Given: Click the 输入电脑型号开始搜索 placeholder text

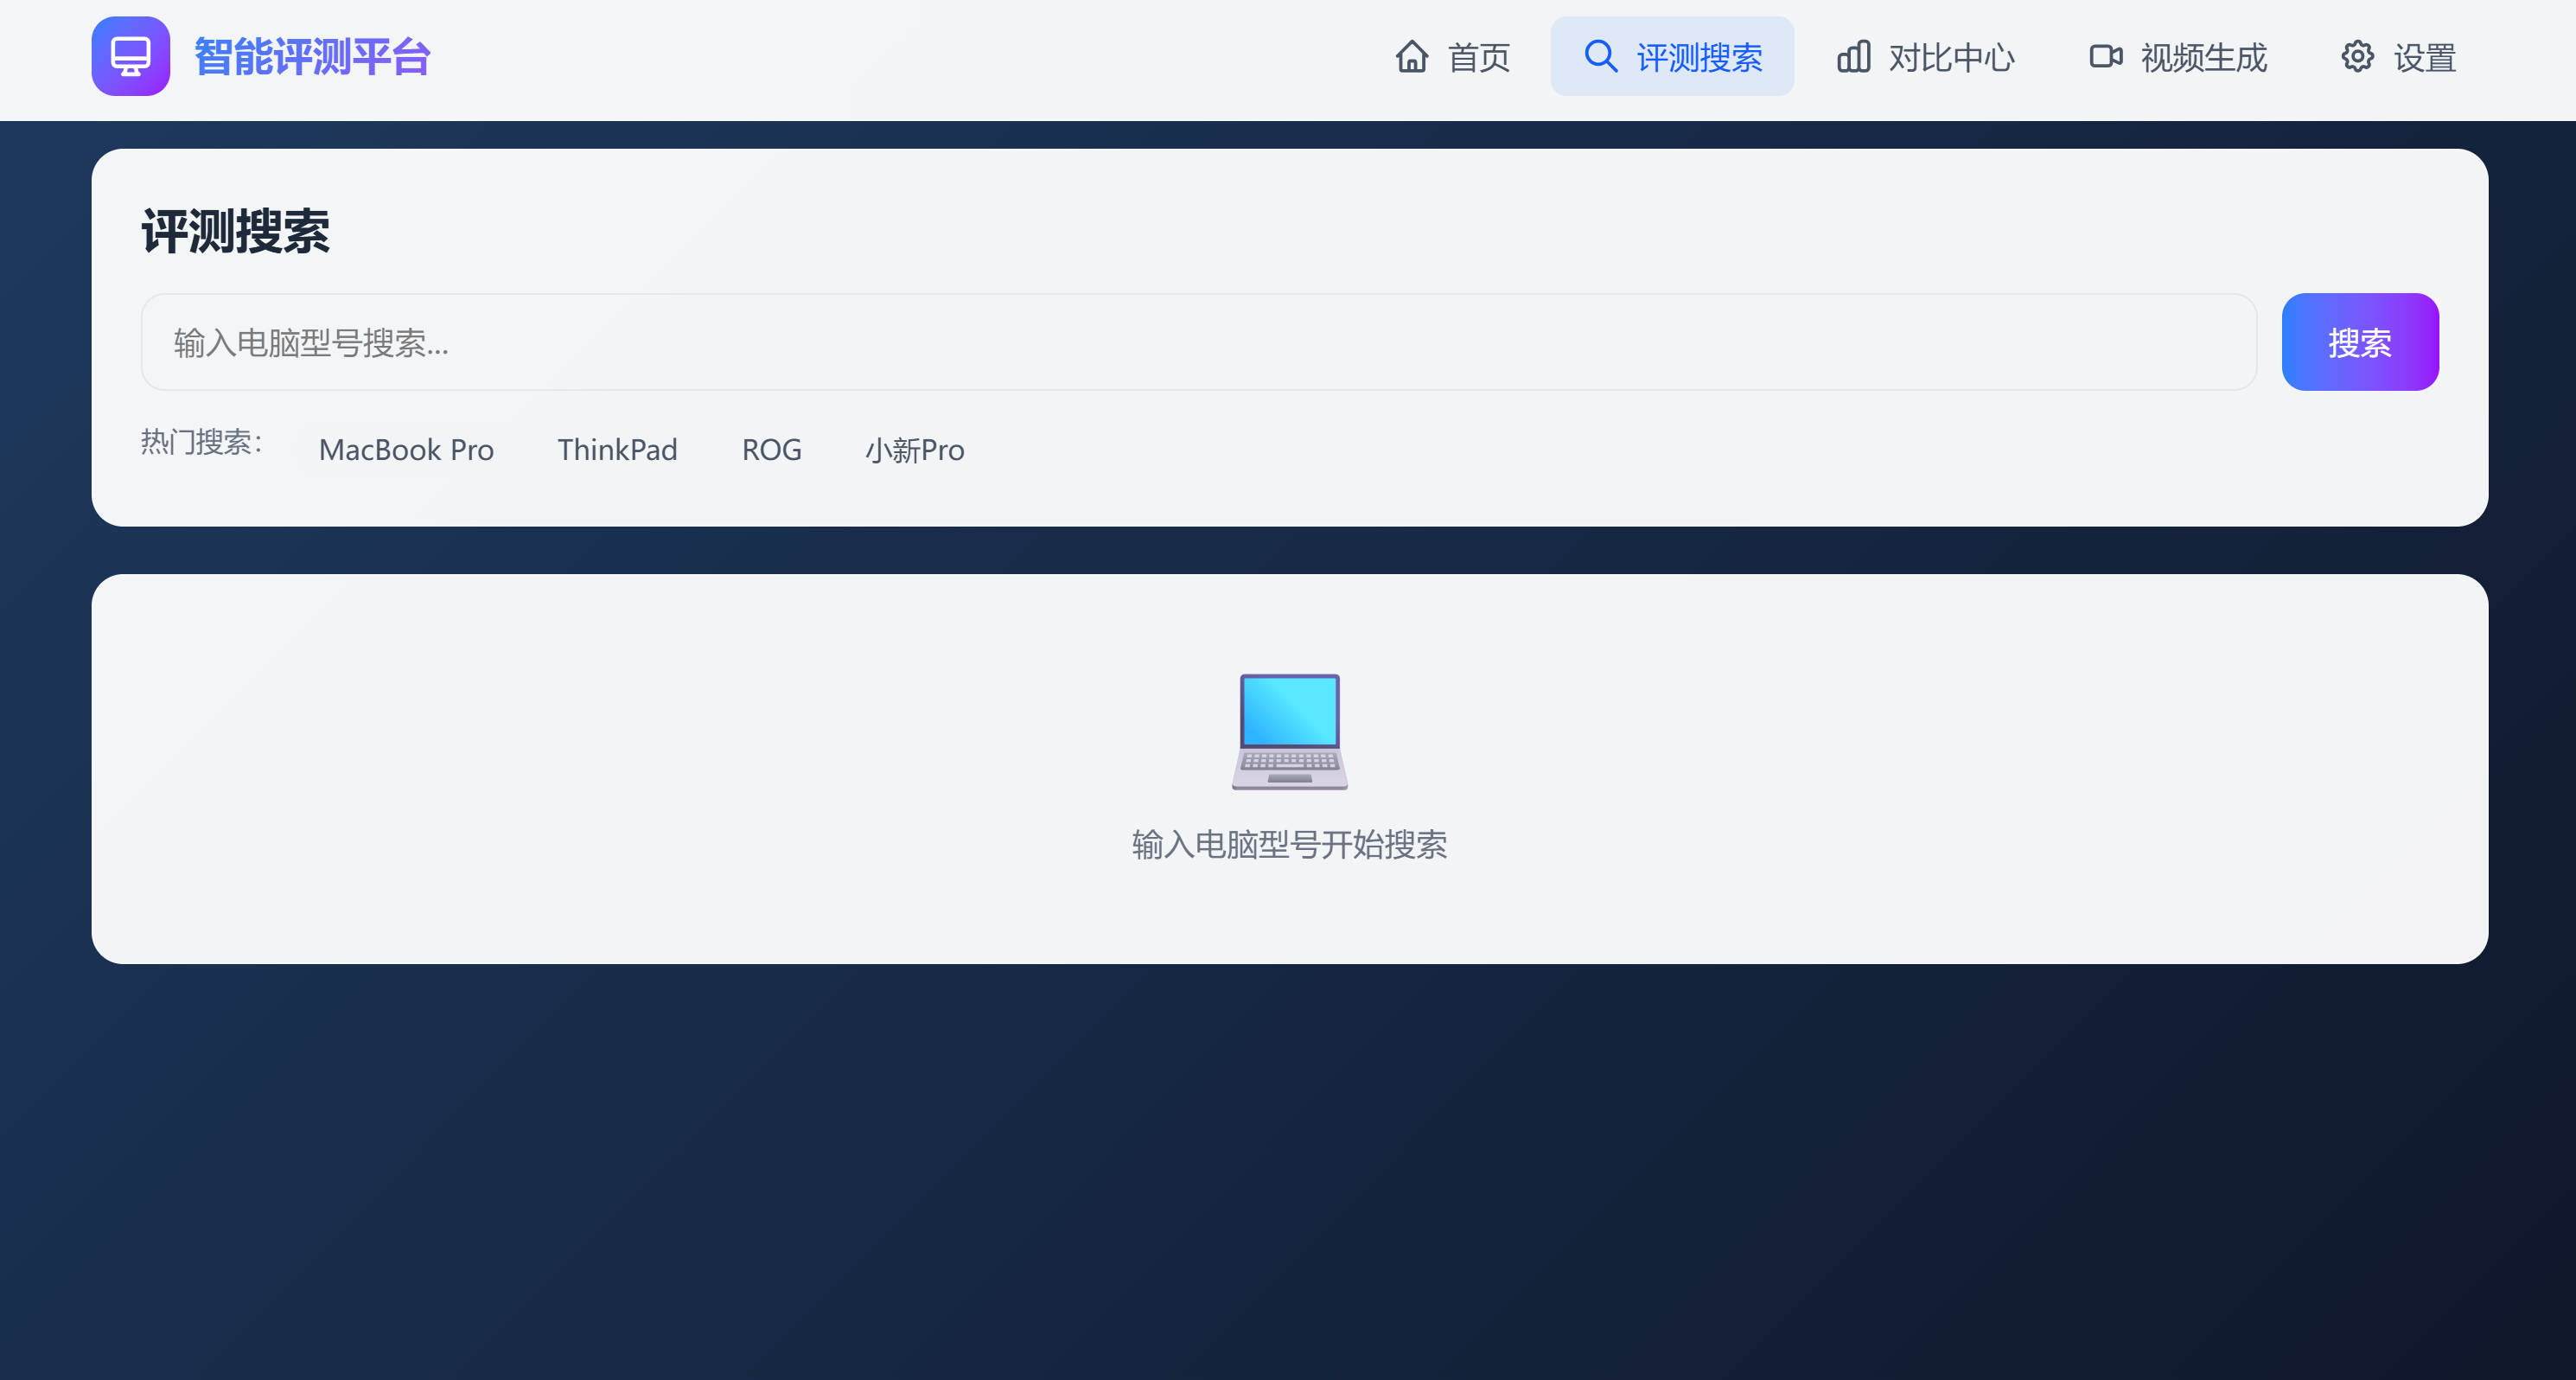Looking at the screenshot, I should point(1289,845).
